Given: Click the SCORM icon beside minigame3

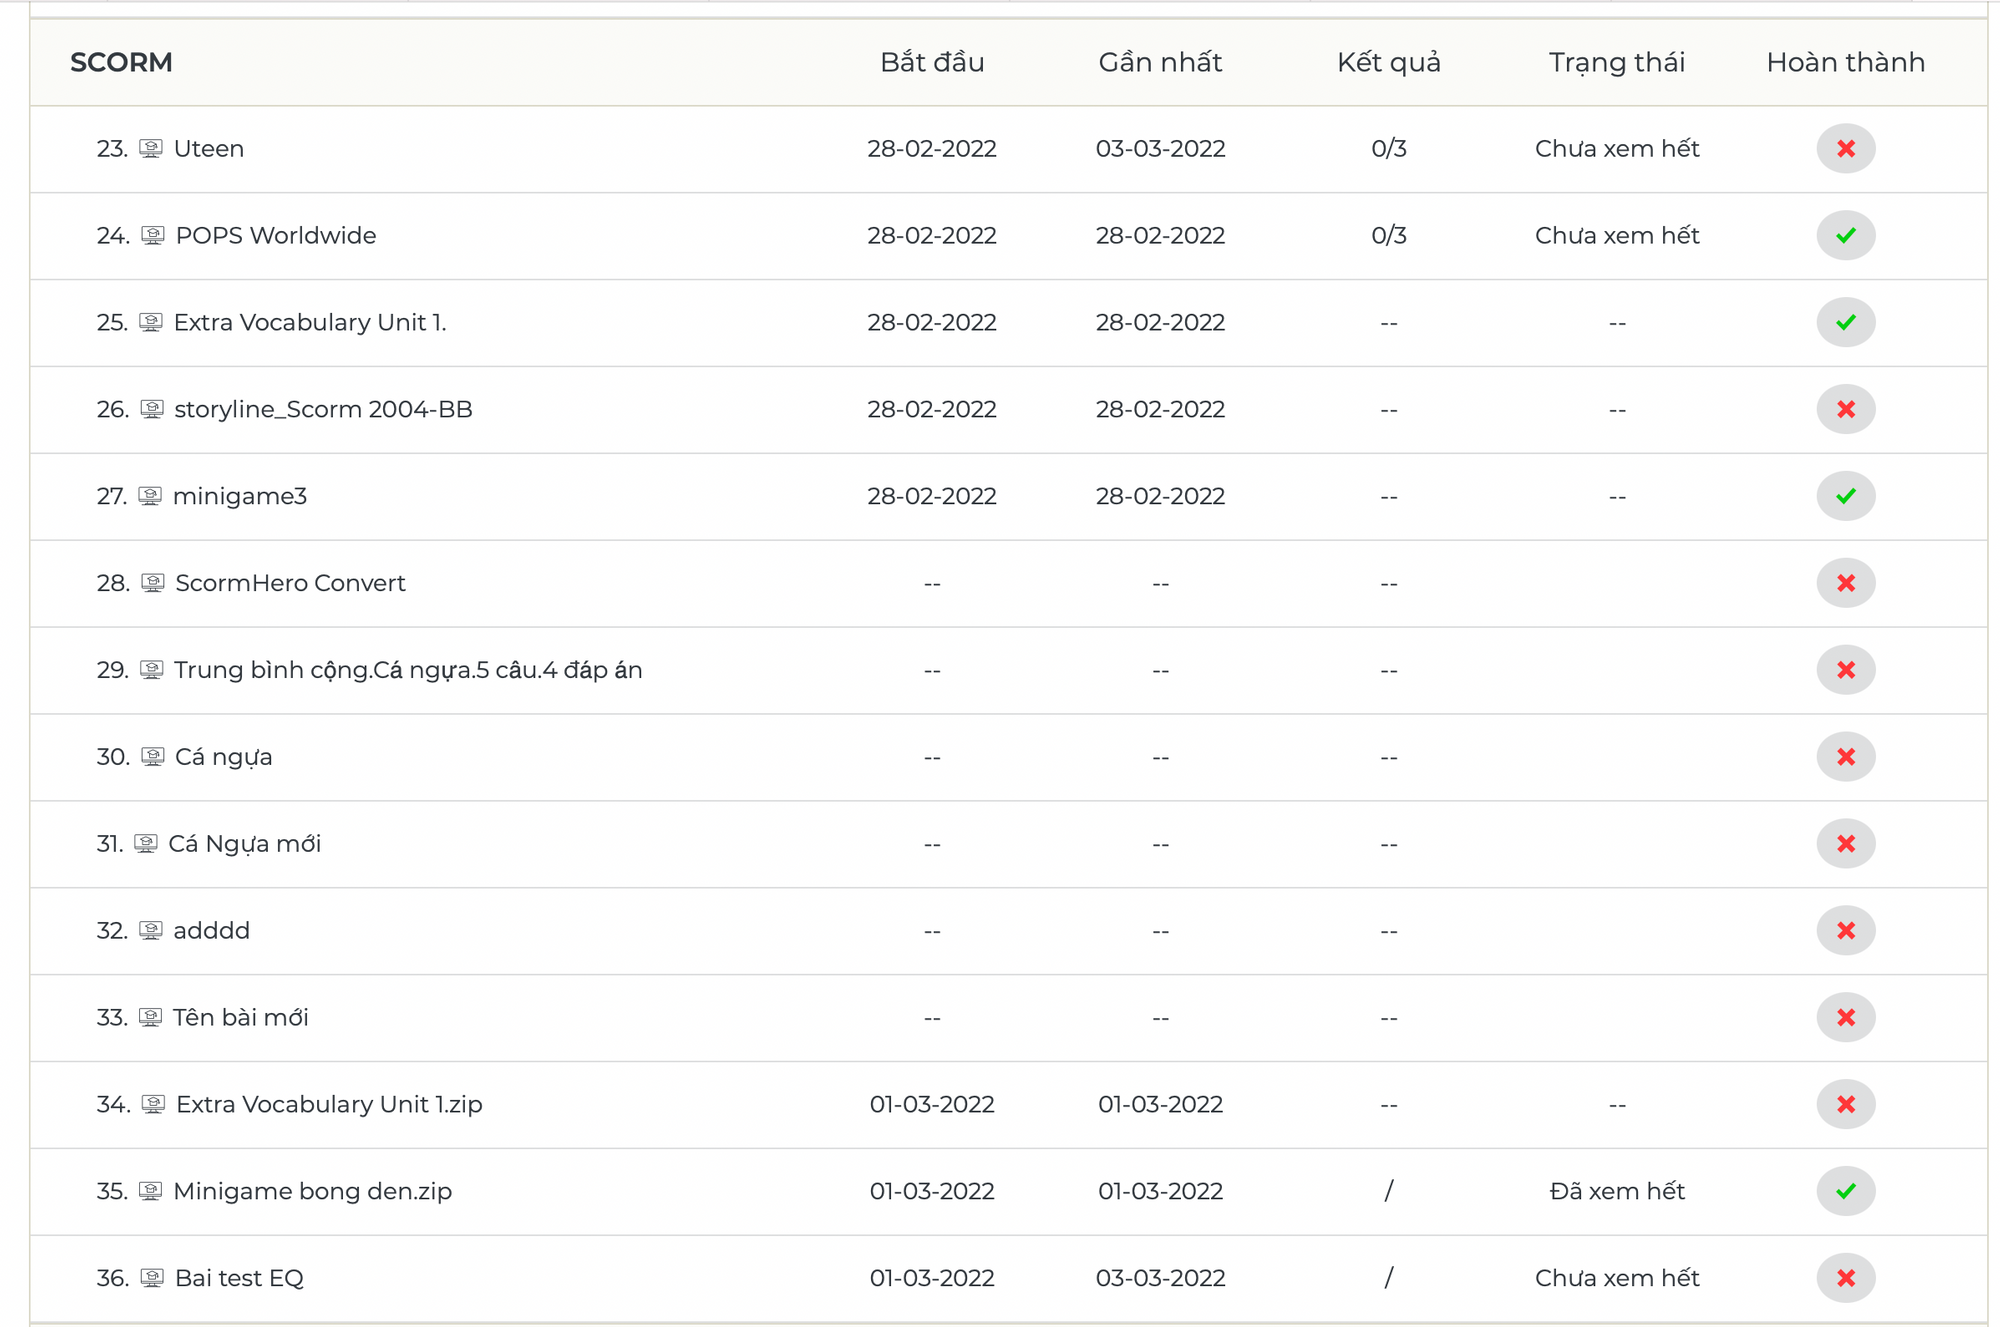Looking at the screenshot, I should pyautogui.click(x=150, y=496).
